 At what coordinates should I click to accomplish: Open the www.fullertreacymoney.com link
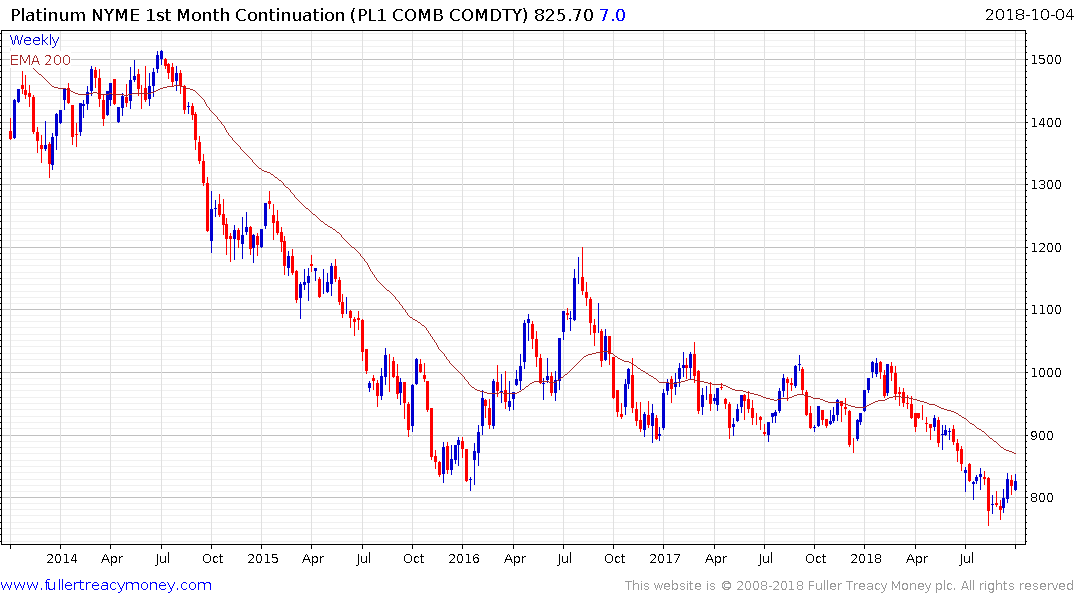tap(106, 585)
